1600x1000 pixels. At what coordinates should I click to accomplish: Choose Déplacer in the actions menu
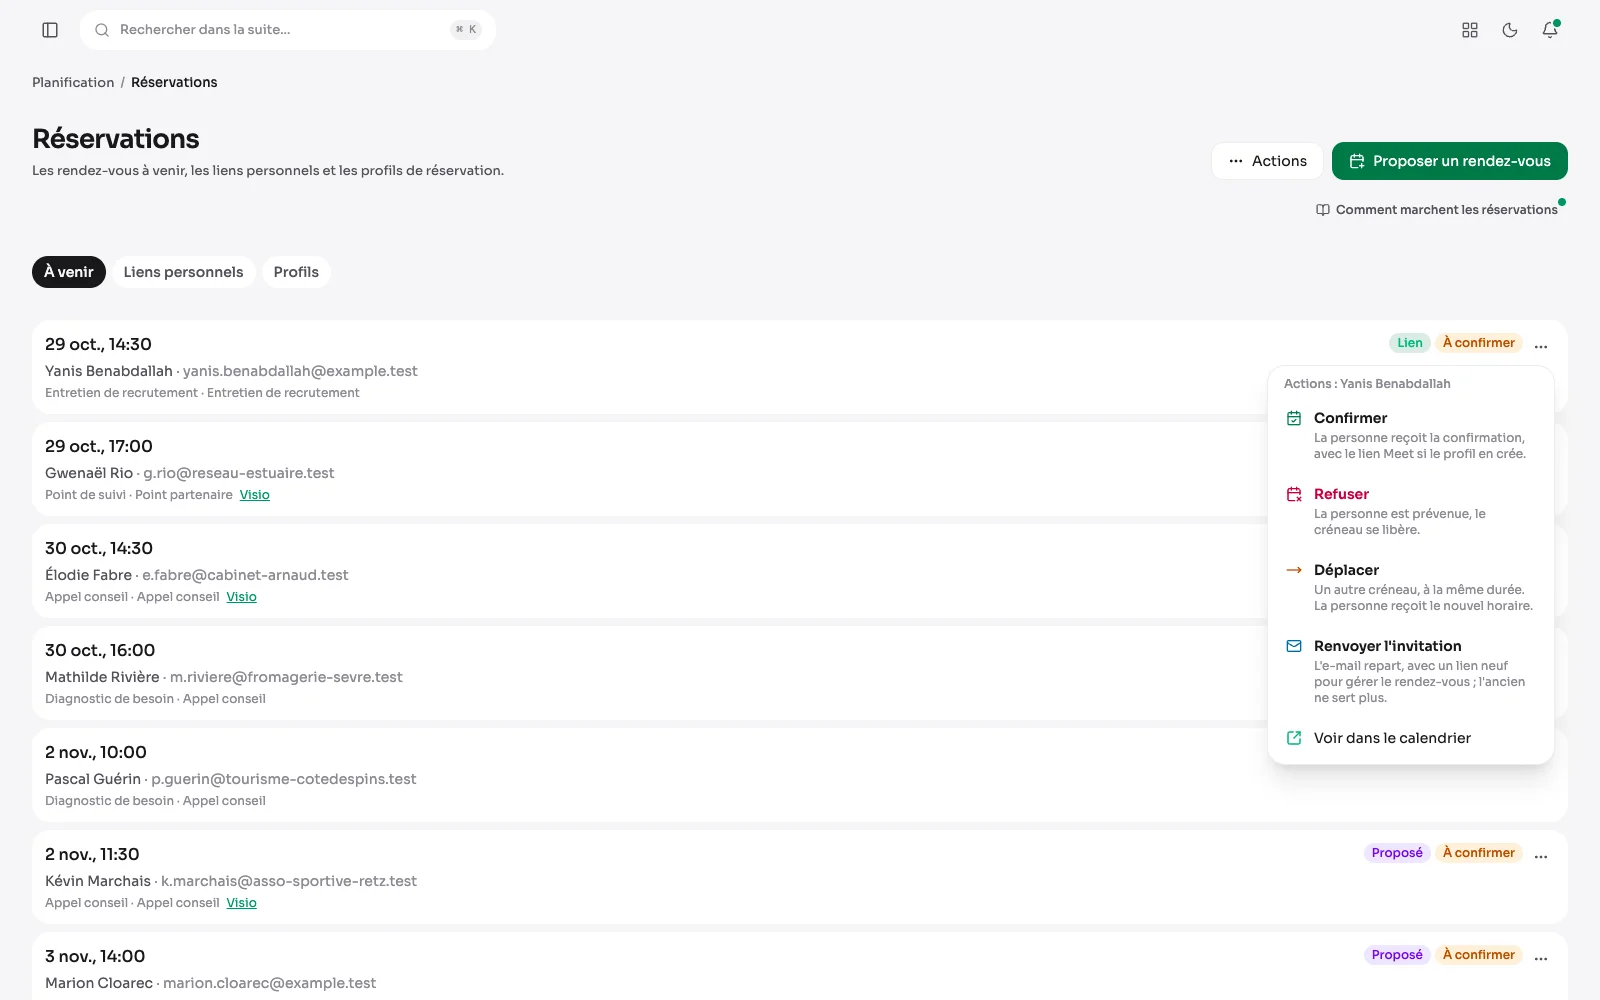[1411, 587]
